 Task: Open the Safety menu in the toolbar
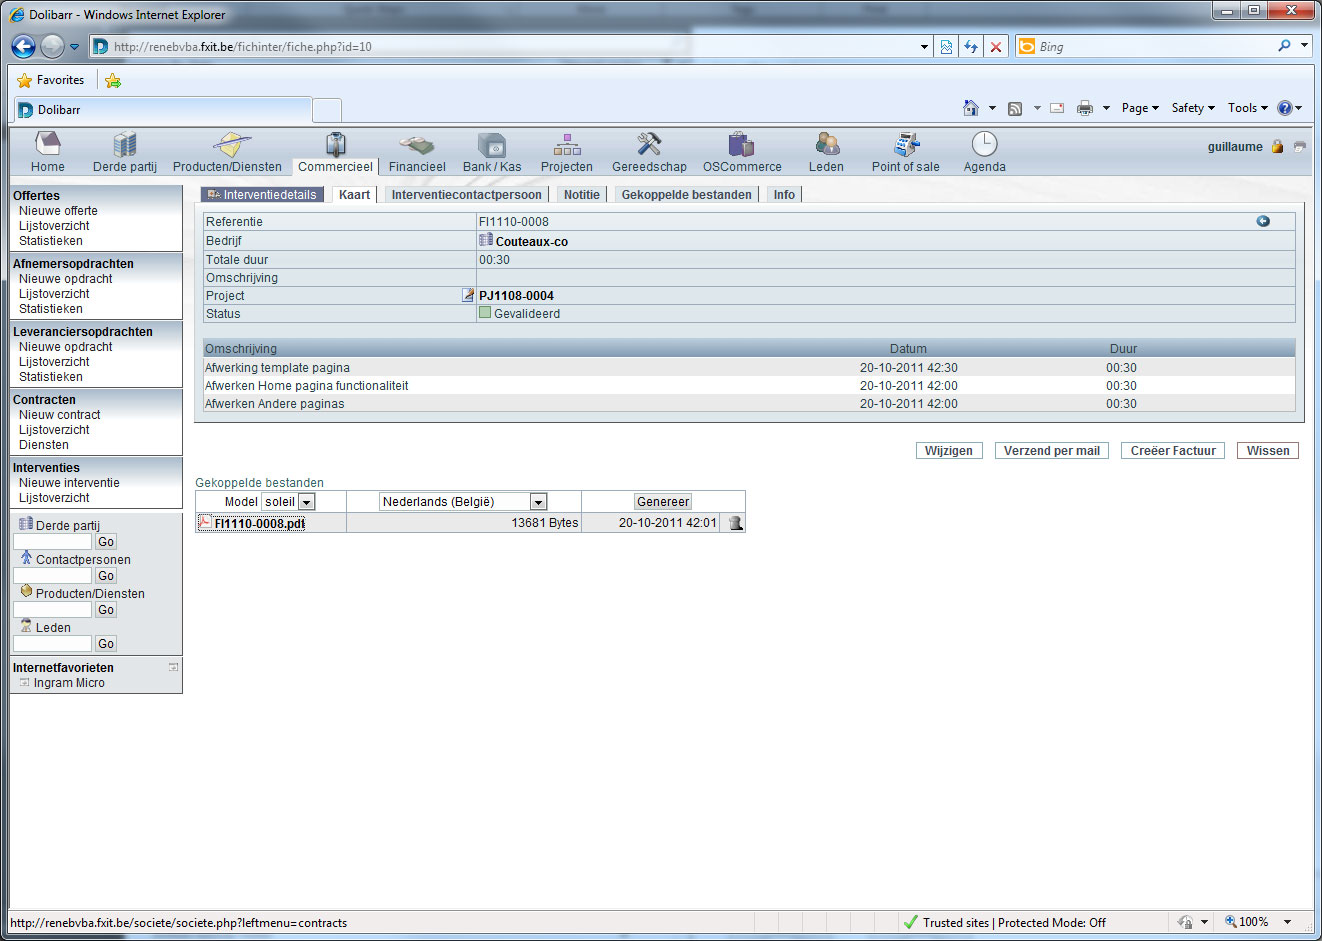click(1192, 108)
